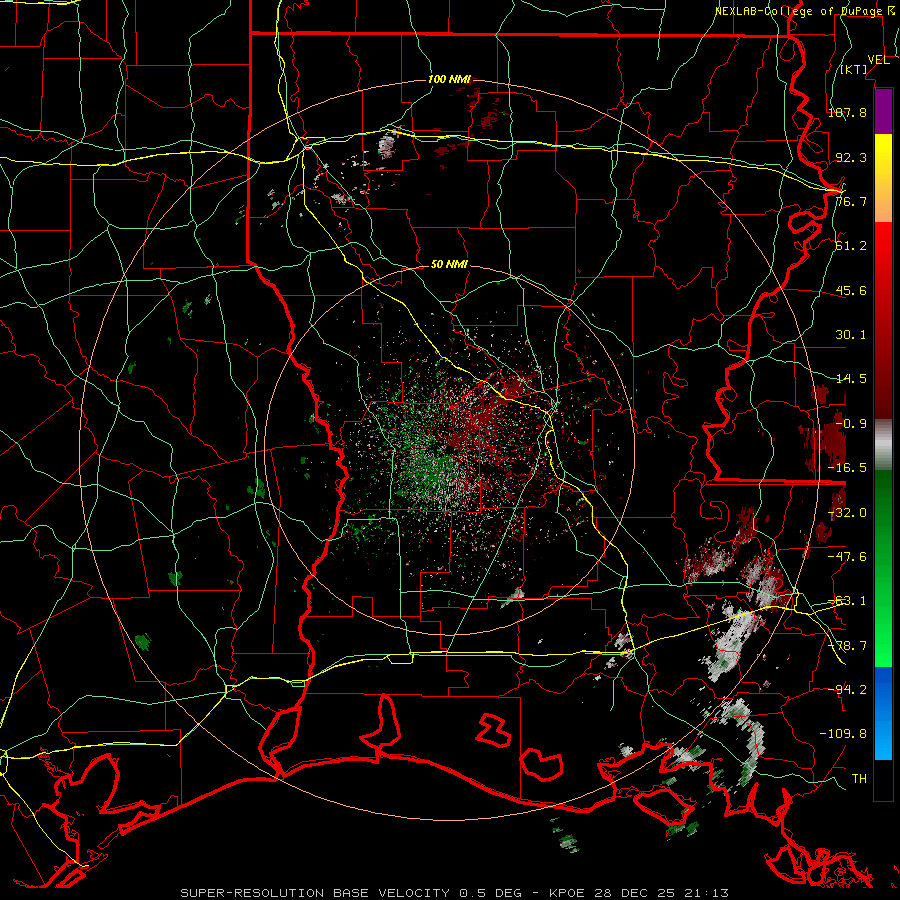Select the -32.0 velocity scale value
Screen dimensions: 900x900
pos(847,513)
